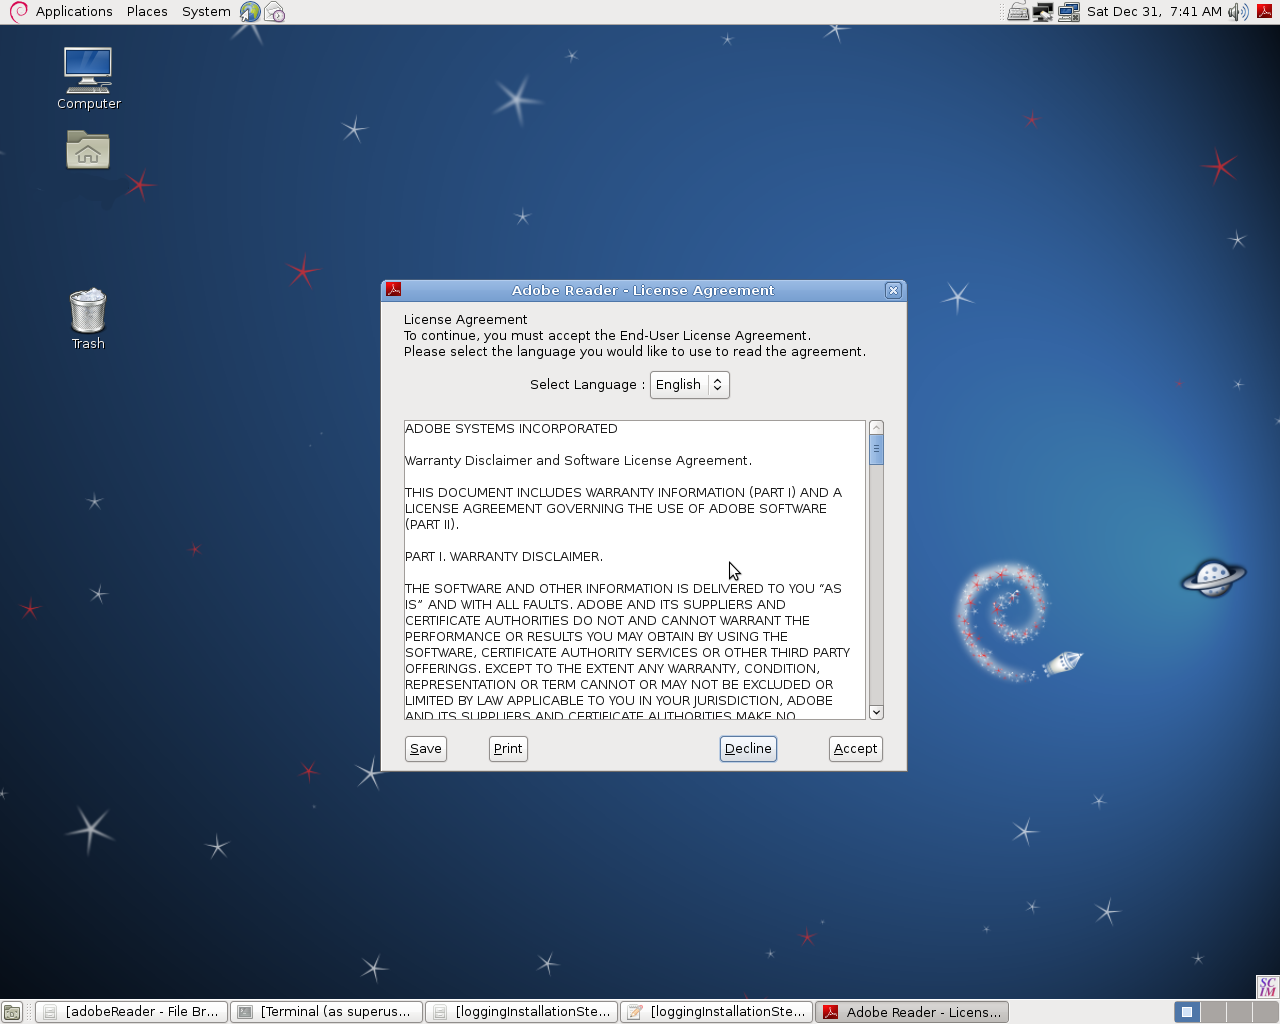1280x1024 pixels.
Task: Open the System menu
Action: pyautogui.click(x=206, y=12)
